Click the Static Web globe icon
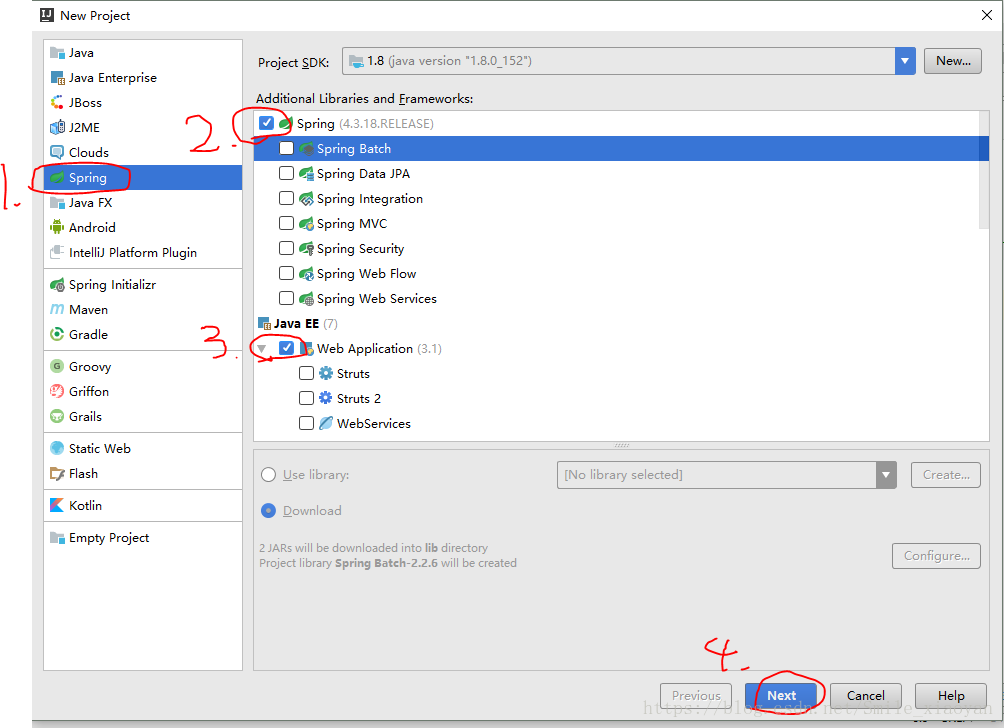Viewport: 1004px width, 728px height. pos(57,448)
